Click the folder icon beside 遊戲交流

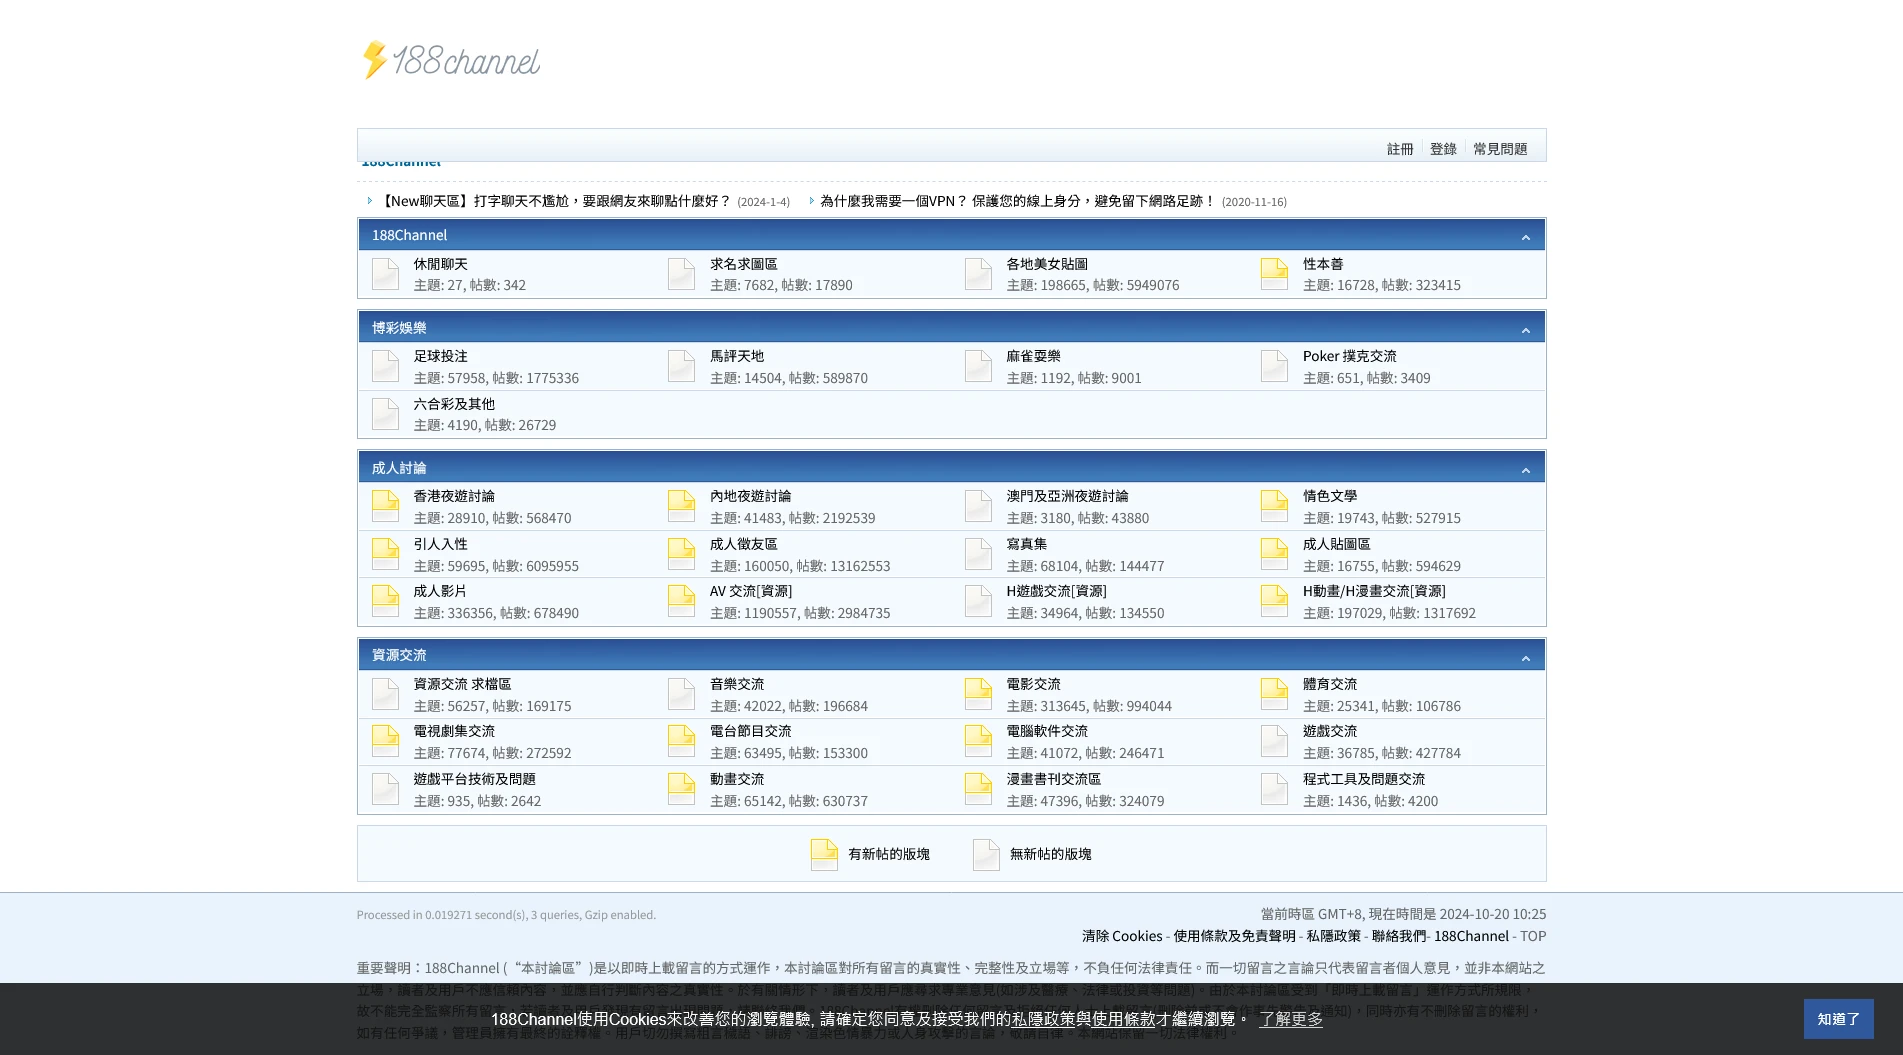(1274, 741)
